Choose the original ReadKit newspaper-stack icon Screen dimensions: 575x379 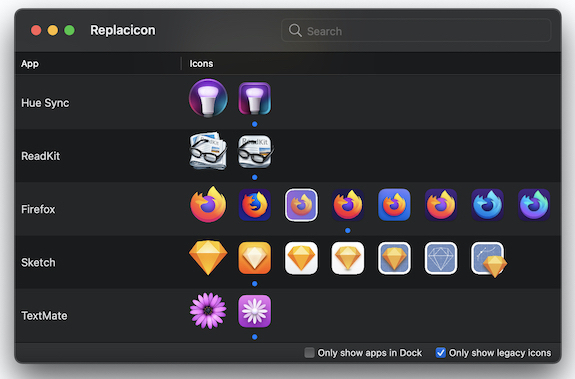click(x=208, y=151)
